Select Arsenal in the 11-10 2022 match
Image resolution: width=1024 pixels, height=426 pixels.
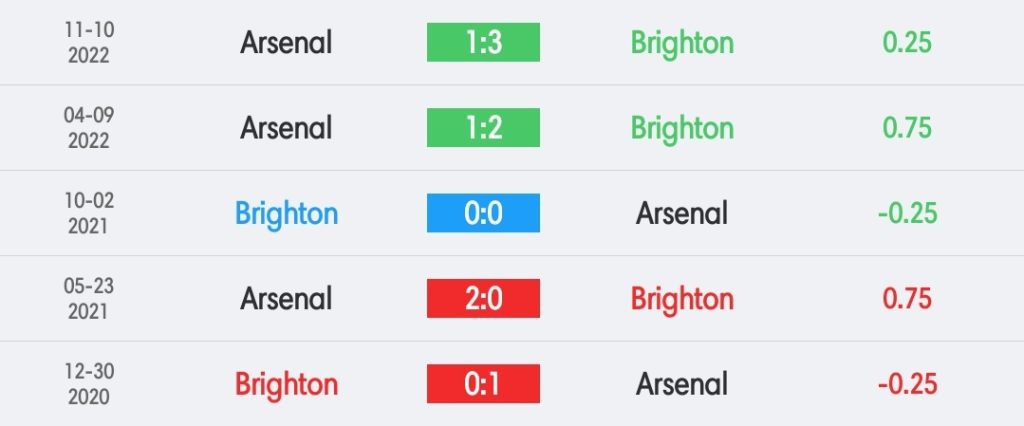(x=286, y=43)
